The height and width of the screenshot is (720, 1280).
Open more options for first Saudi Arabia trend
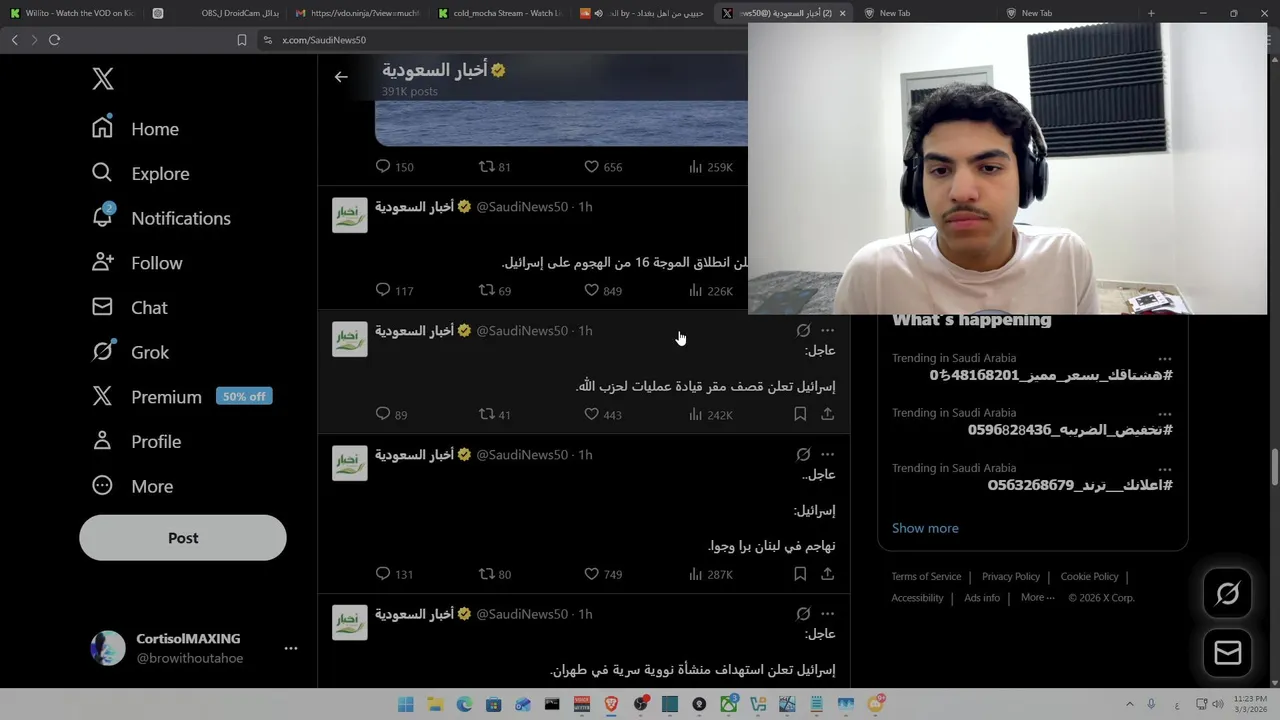(x=1165, y=359)
